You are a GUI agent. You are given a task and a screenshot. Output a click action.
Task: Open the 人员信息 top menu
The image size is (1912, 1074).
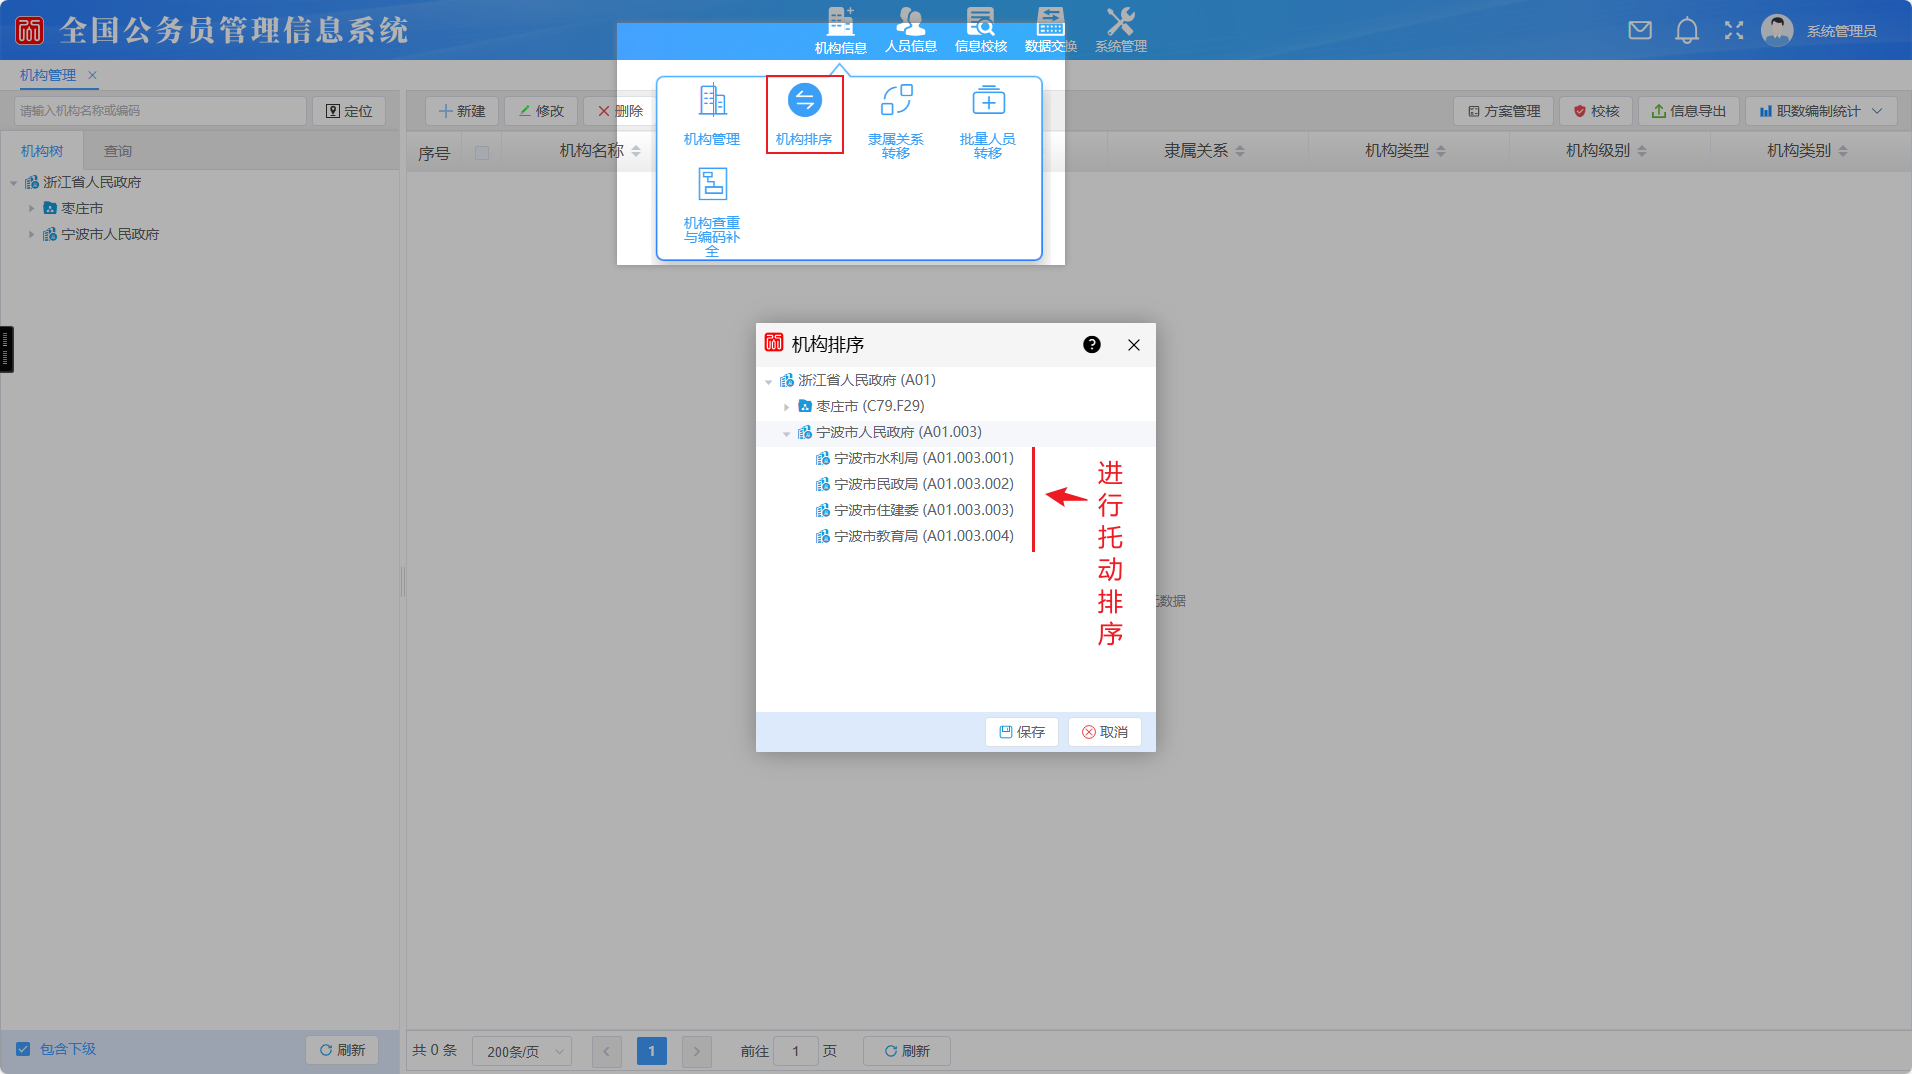coord(910,30)
